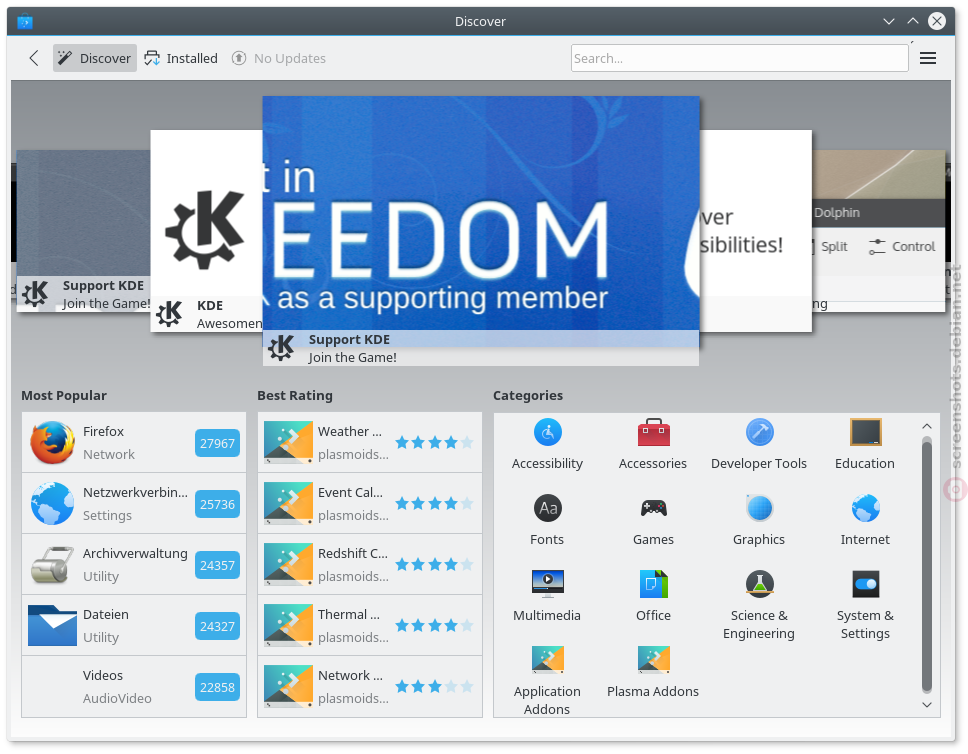968x754 pixels.
Task: Click the Redshift plasmoid icon
Action: [x=288, y=564]
